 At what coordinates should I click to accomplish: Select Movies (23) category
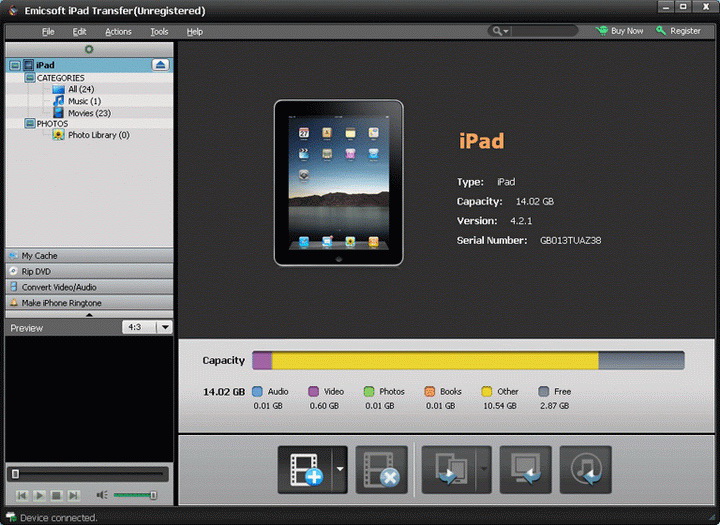(90, 113)
